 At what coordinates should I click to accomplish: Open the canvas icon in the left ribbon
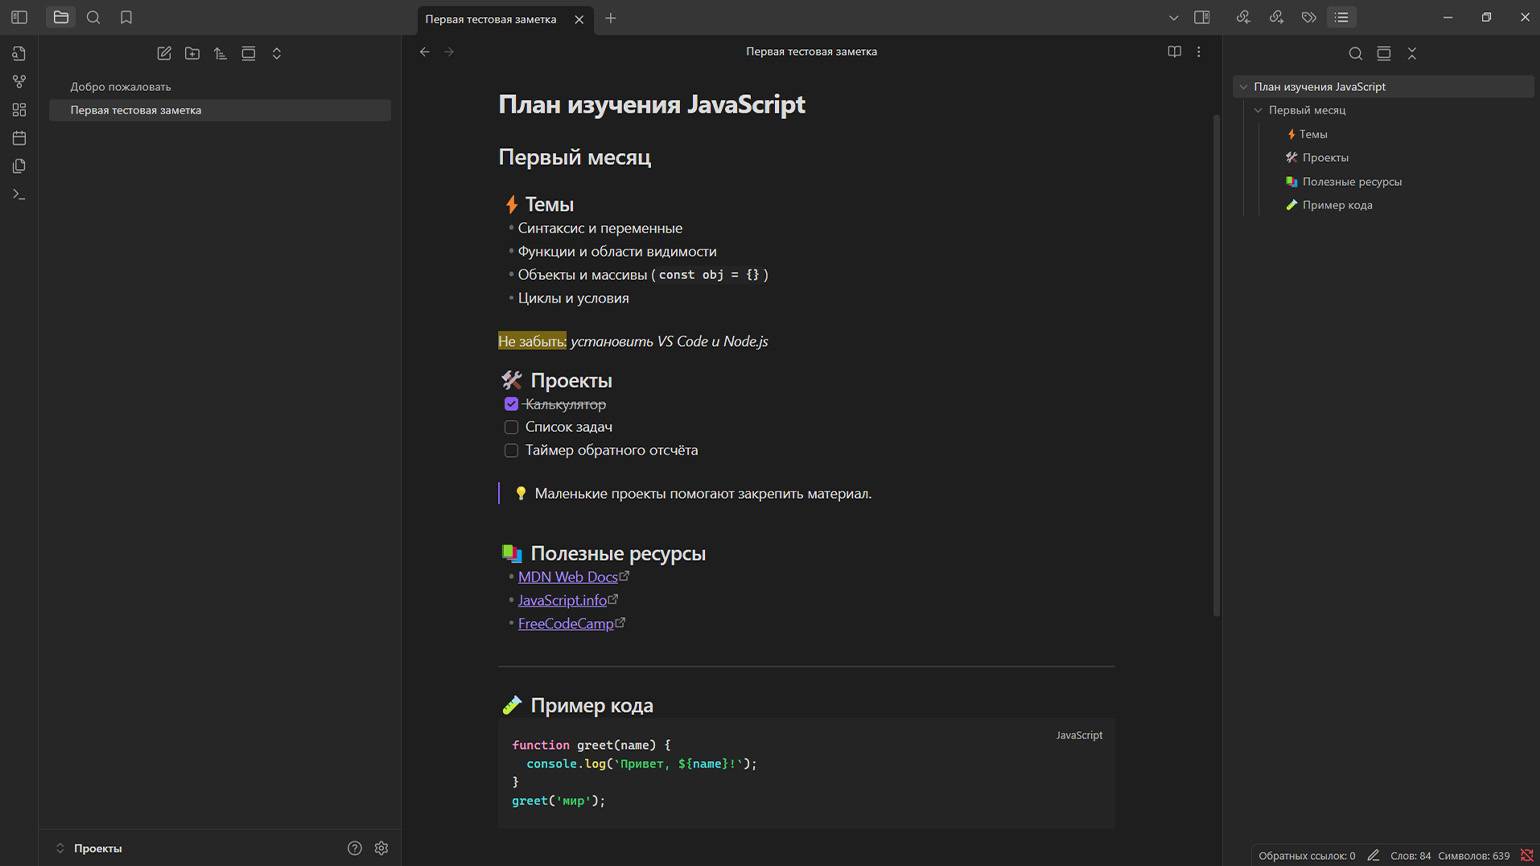coord(19,110)
